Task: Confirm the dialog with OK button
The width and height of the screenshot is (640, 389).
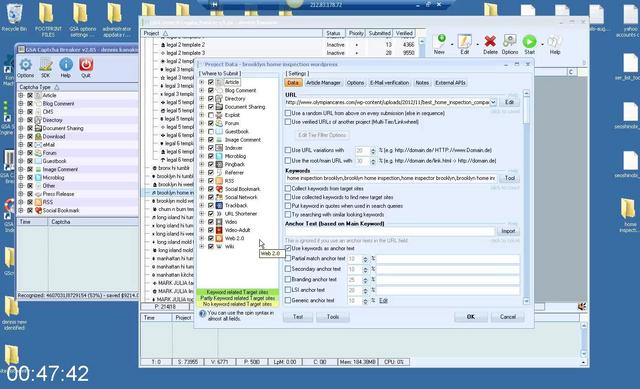Action: pyautogui.click(x=471, y=317)
